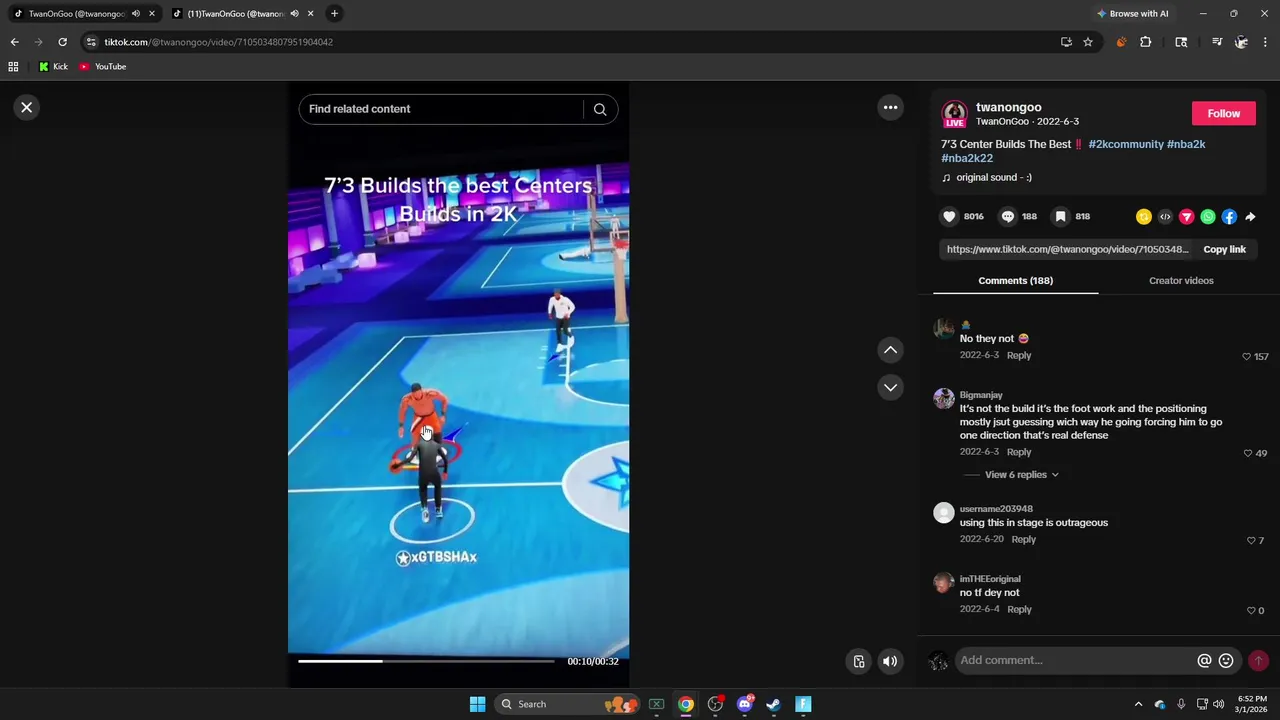Focus the Find related content search field
1280x720 pixels.
tap(440, 109)
